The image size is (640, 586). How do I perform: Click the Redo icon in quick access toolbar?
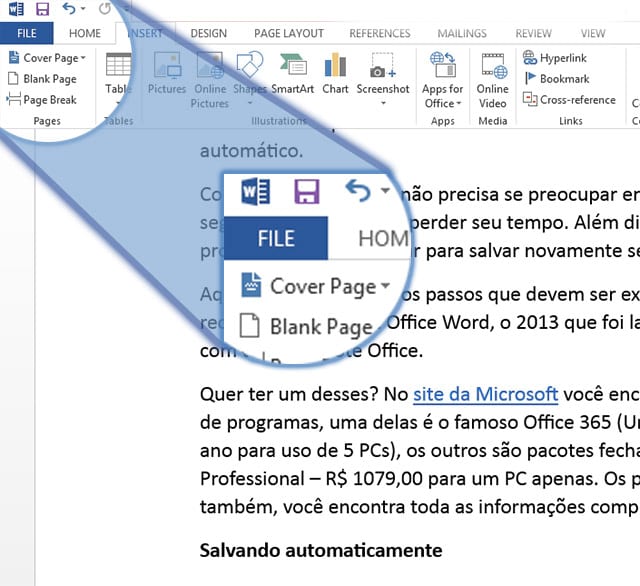click(x=105, y=8)
